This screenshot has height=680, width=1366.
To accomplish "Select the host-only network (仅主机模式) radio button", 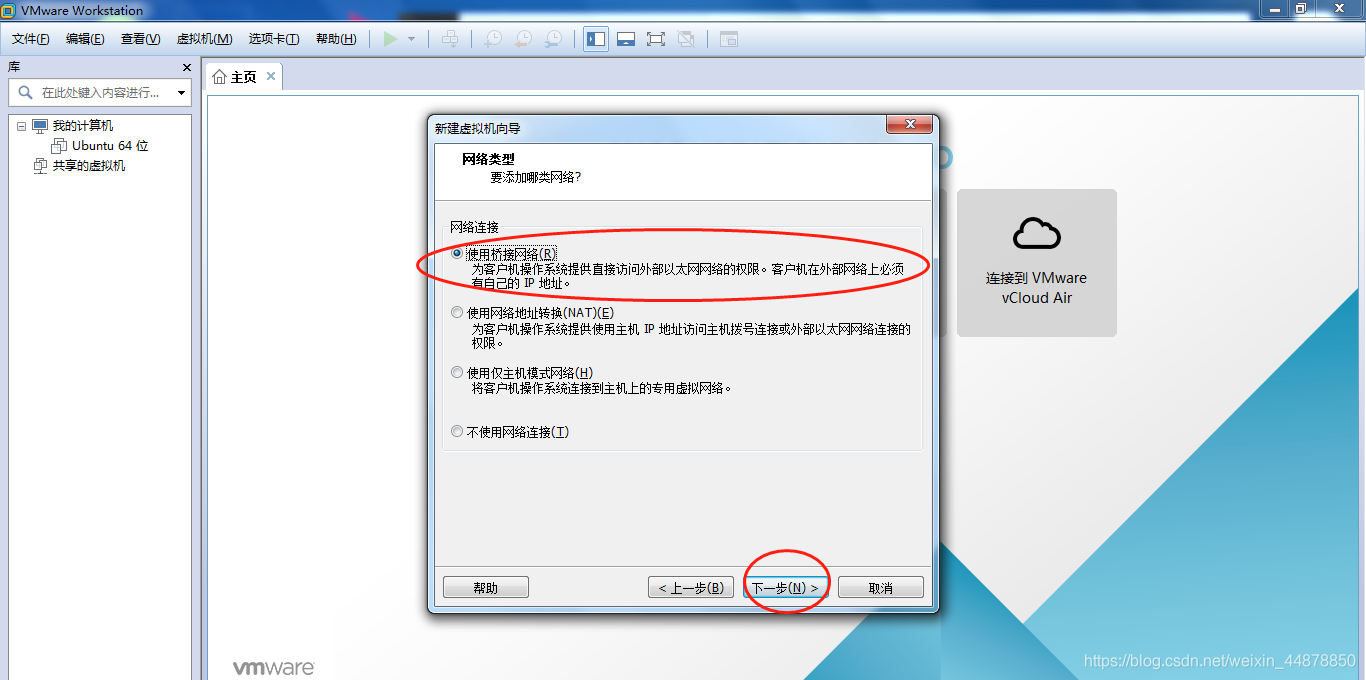I will pos(457,373).
